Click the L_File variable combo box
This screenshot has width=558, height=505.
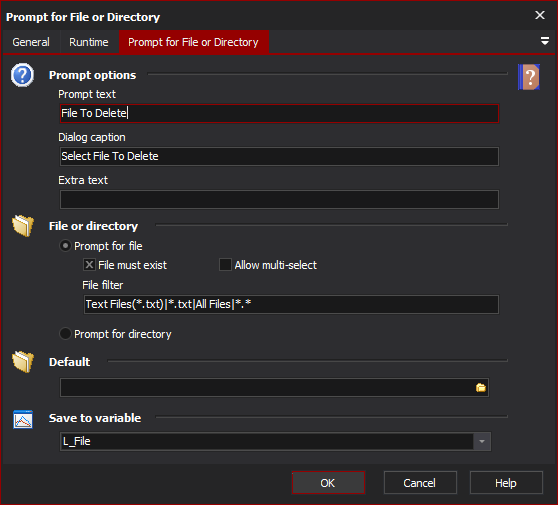(x=275, y=441)
